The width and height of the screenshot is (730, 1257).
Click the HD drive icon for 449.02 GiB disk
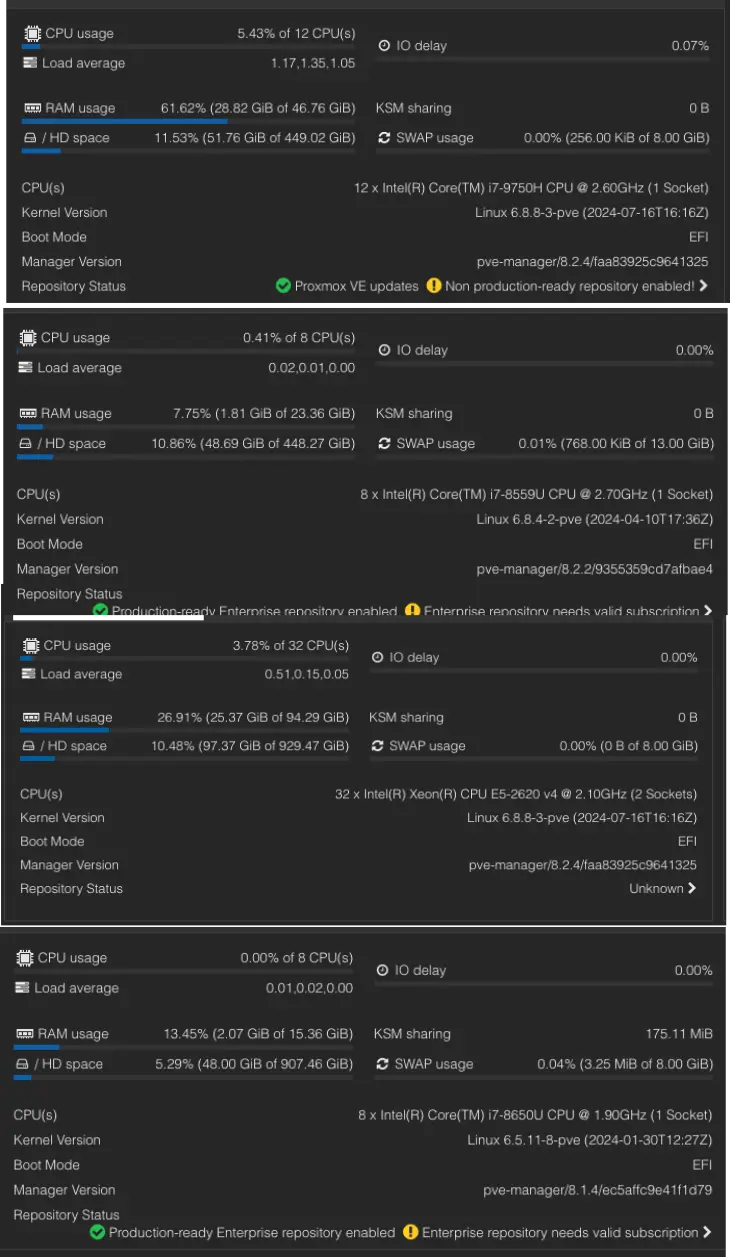pyautogui.click(x=30, y=138)
